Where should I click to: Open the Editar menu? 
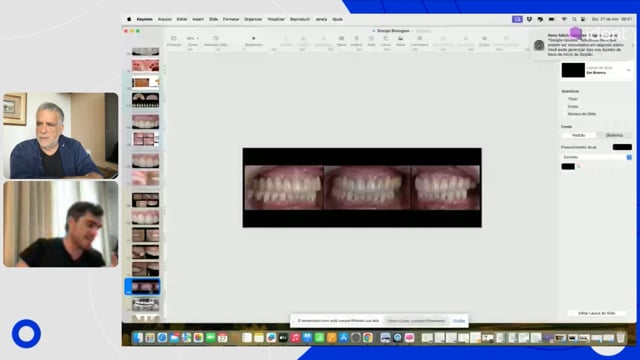(x=182, y=19)
